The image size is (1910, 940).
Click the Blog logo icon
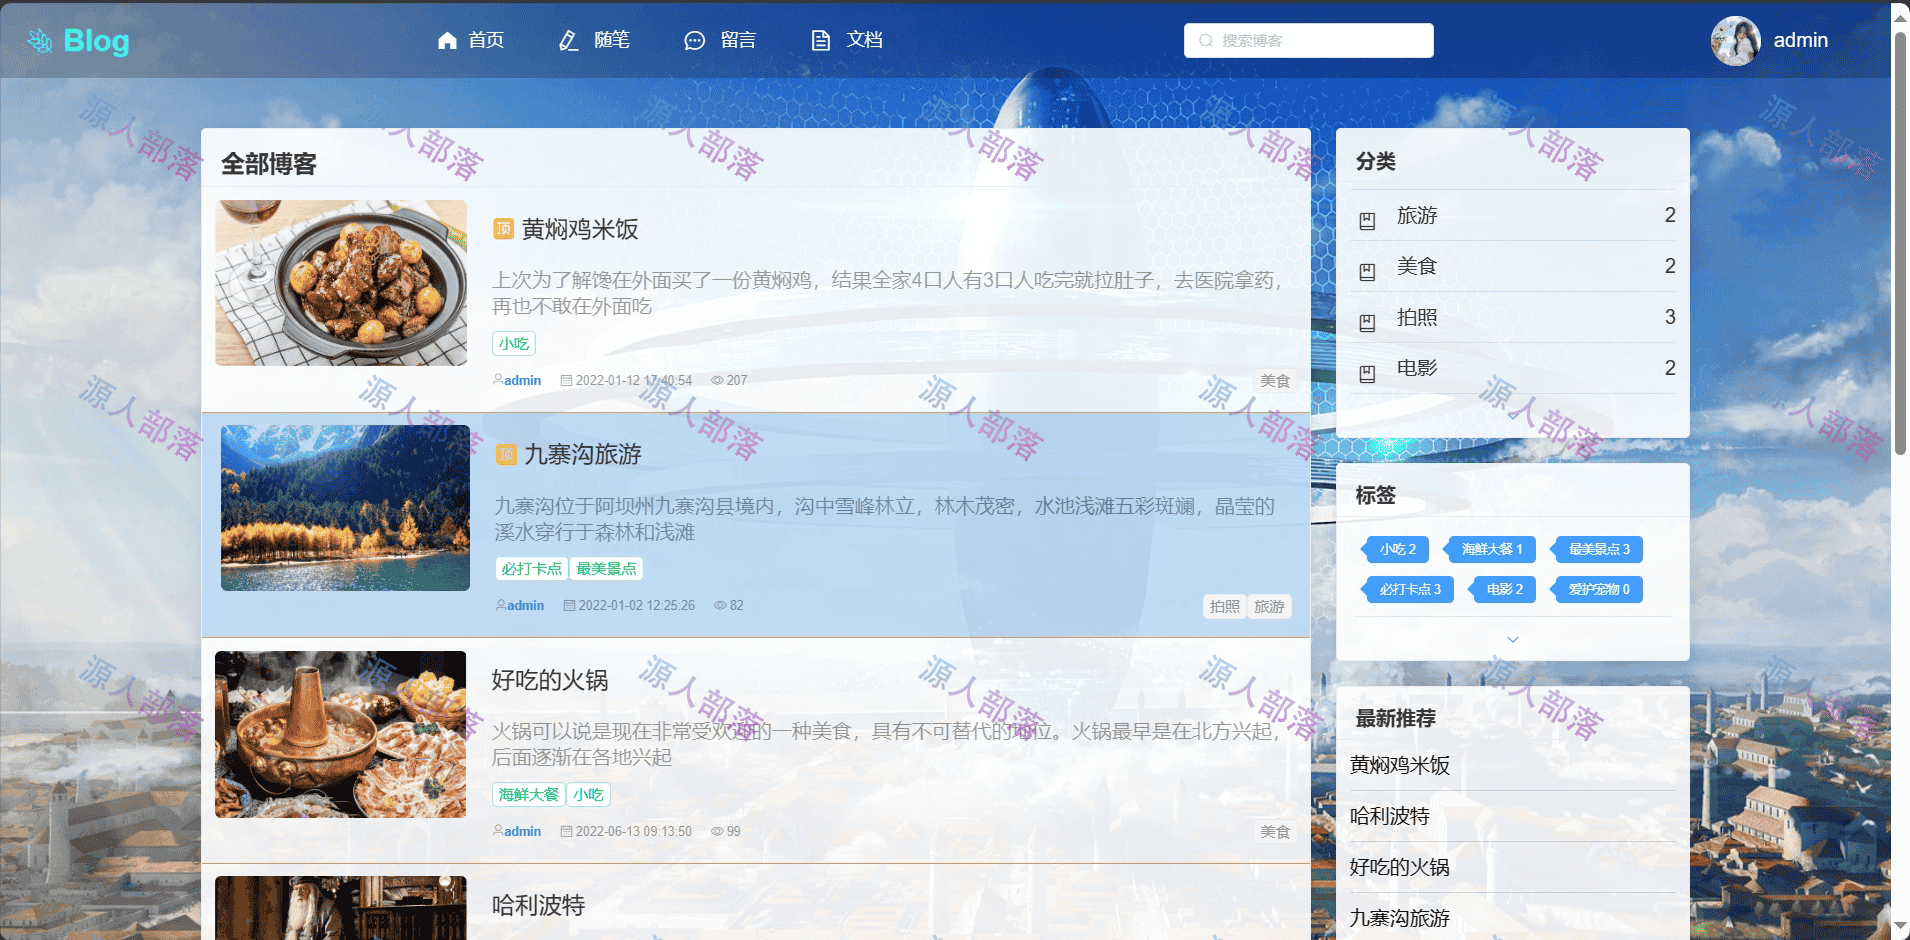[x=40, y=41]
